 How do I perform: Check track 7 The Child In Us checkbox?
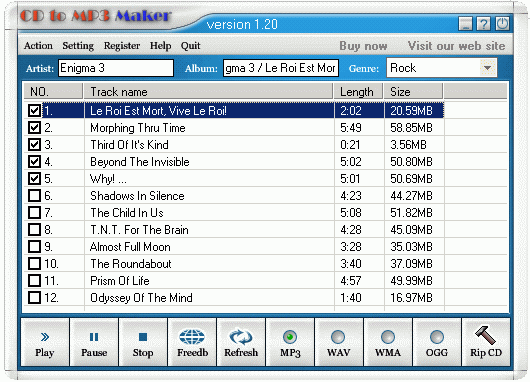(34, 213)
